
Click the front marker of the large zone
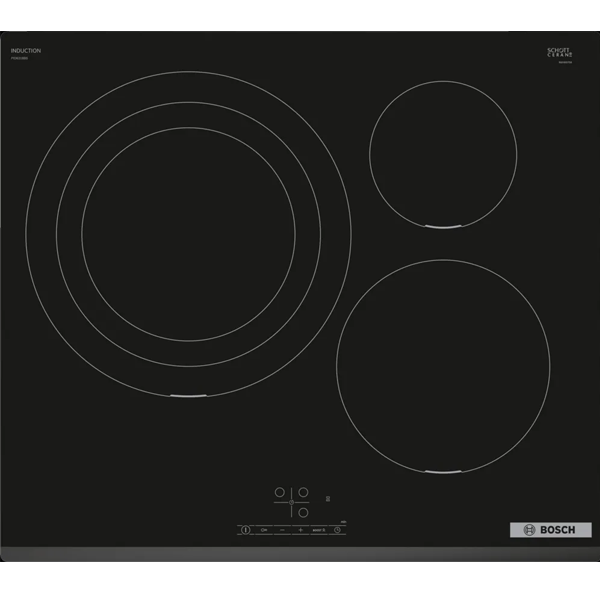point(188,397)
